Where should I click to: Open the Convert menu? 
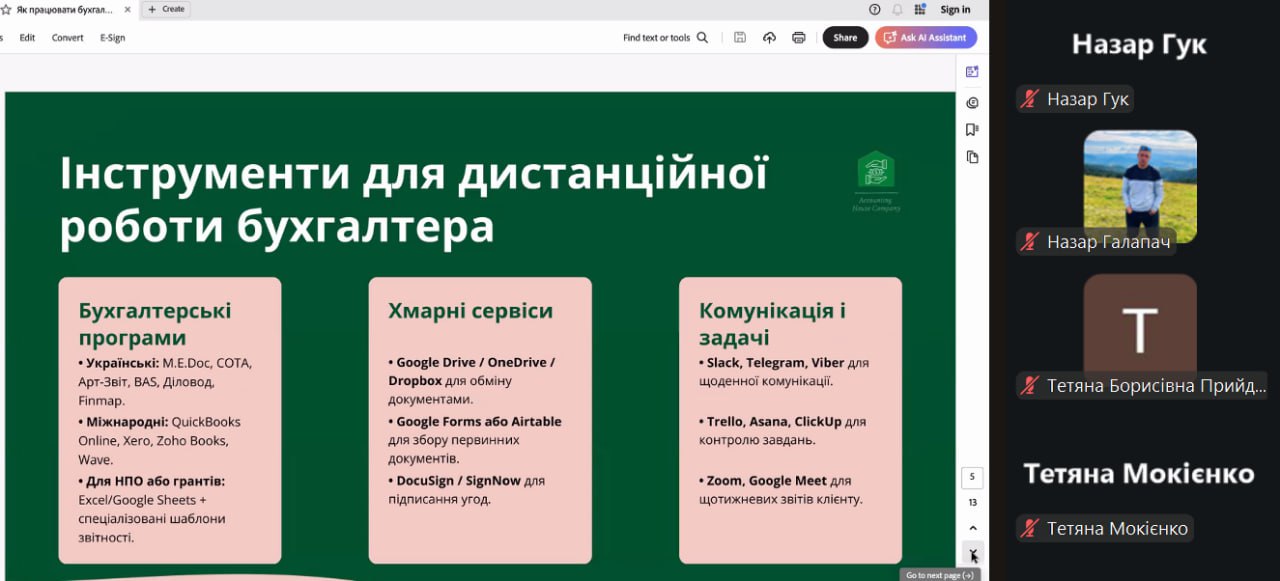[x=68, y=38]
